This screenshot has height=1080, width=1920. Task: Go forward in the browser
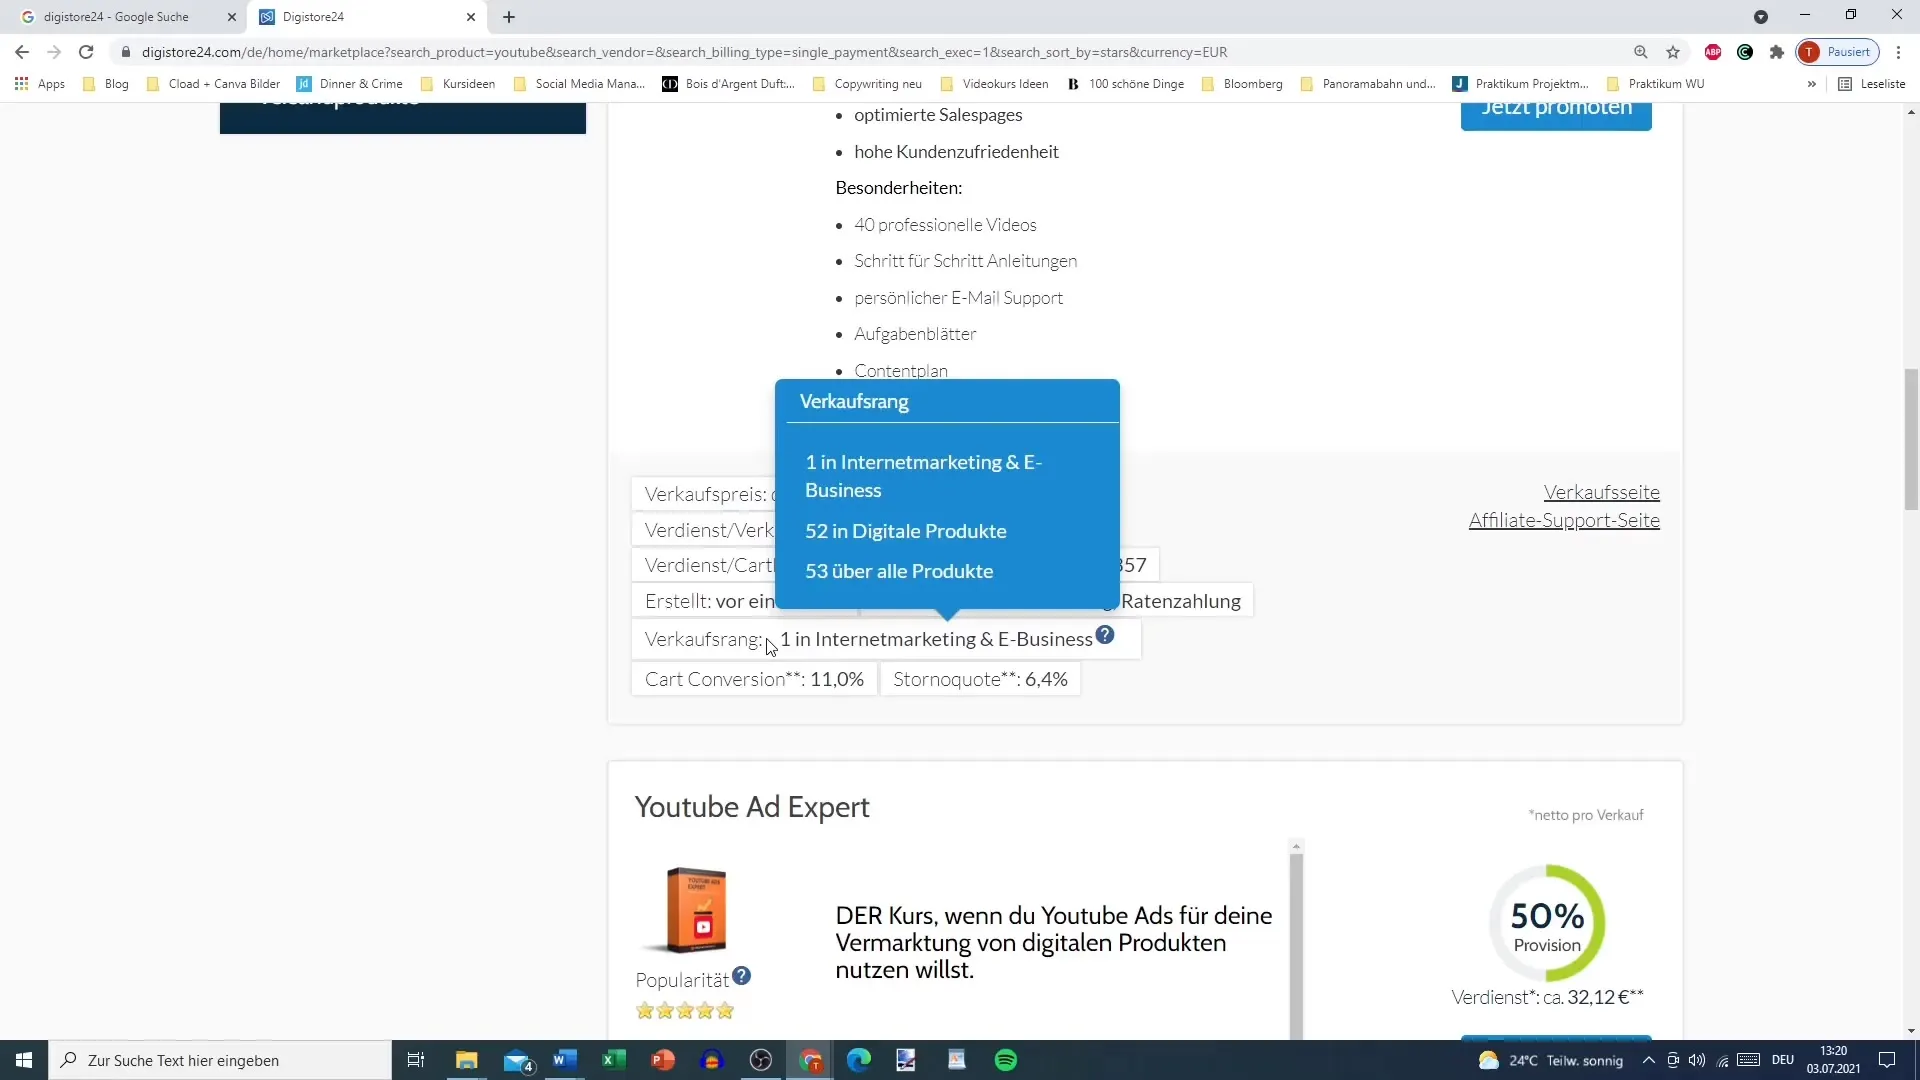point(54,52)
